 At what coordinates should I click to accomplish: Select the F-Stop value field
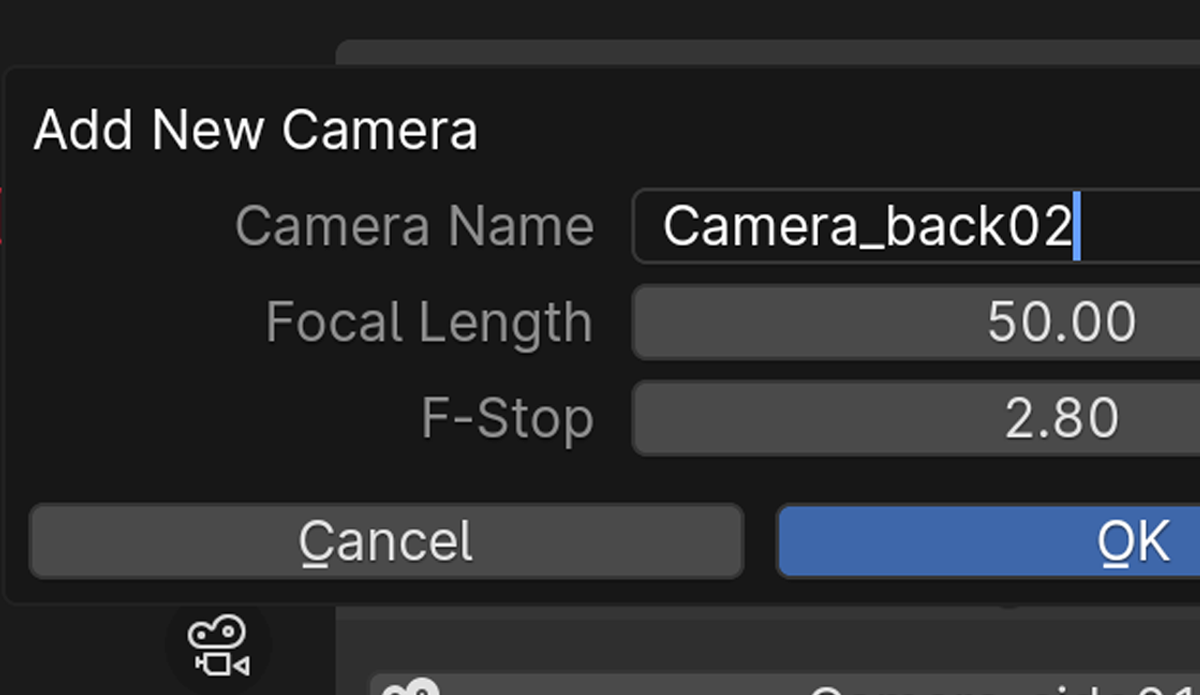point(916,418)
